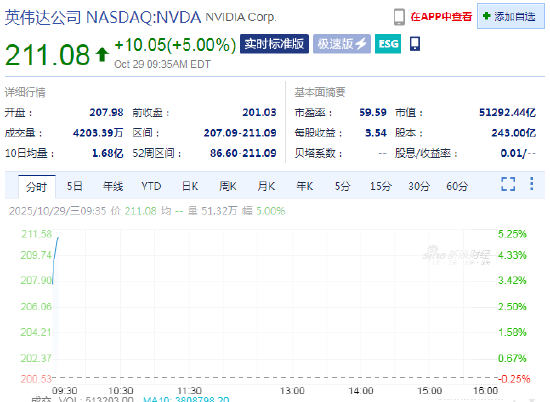Click the 市盈率 value 59.59

pyautogui.click(x=373, y=112)
